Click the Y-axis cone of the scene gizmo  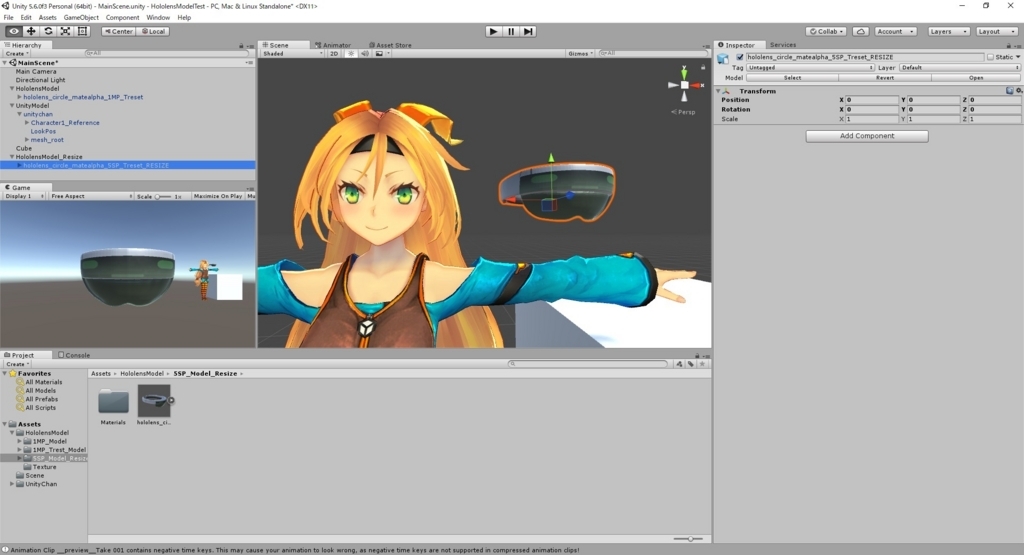(684, 72)
